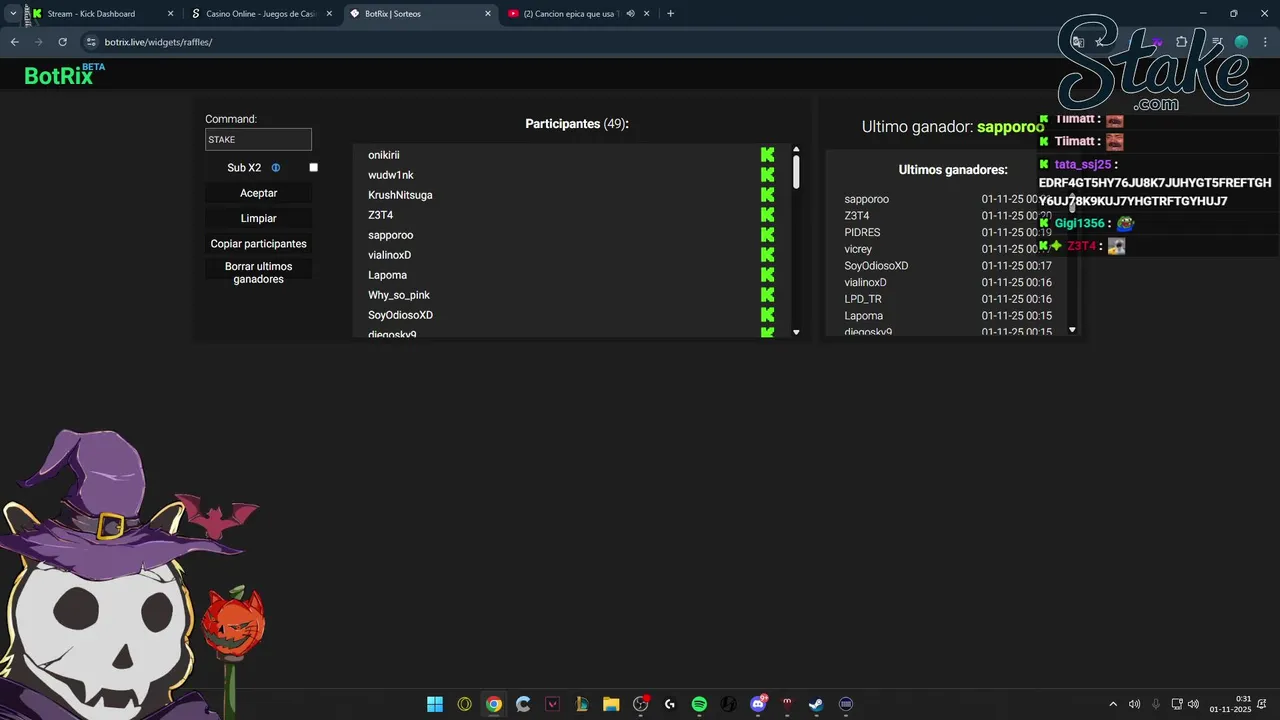This screenshot has width=1280, height=720.
Task: Click the Kick icon beside SoyOdiosoXD participant
Action: (767, 315)
